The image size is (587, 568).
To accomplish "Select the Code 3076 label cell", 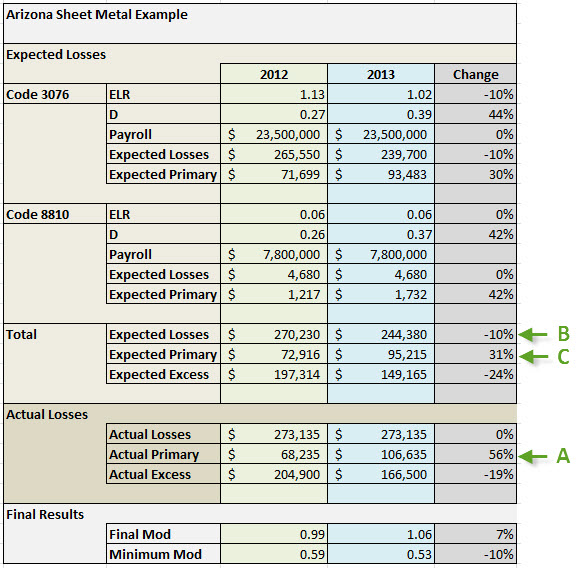I will point(55,94).
